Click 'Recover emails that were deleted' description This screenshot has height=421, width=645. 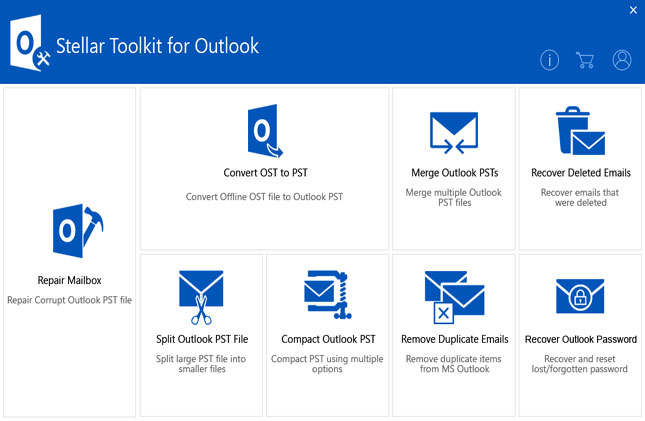pos(580,198)
